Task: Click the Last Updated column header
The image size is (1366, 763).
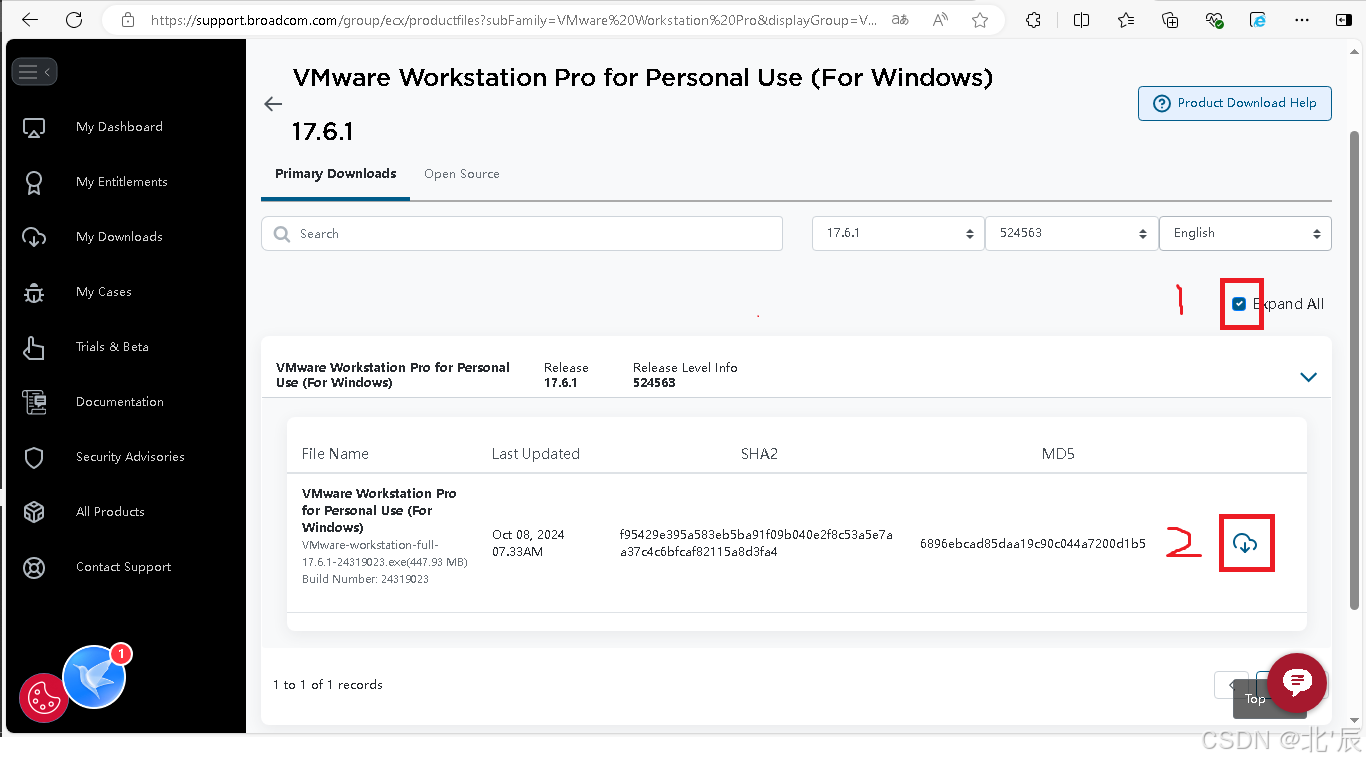Action: pyautogui.click(x=536, y=454)
